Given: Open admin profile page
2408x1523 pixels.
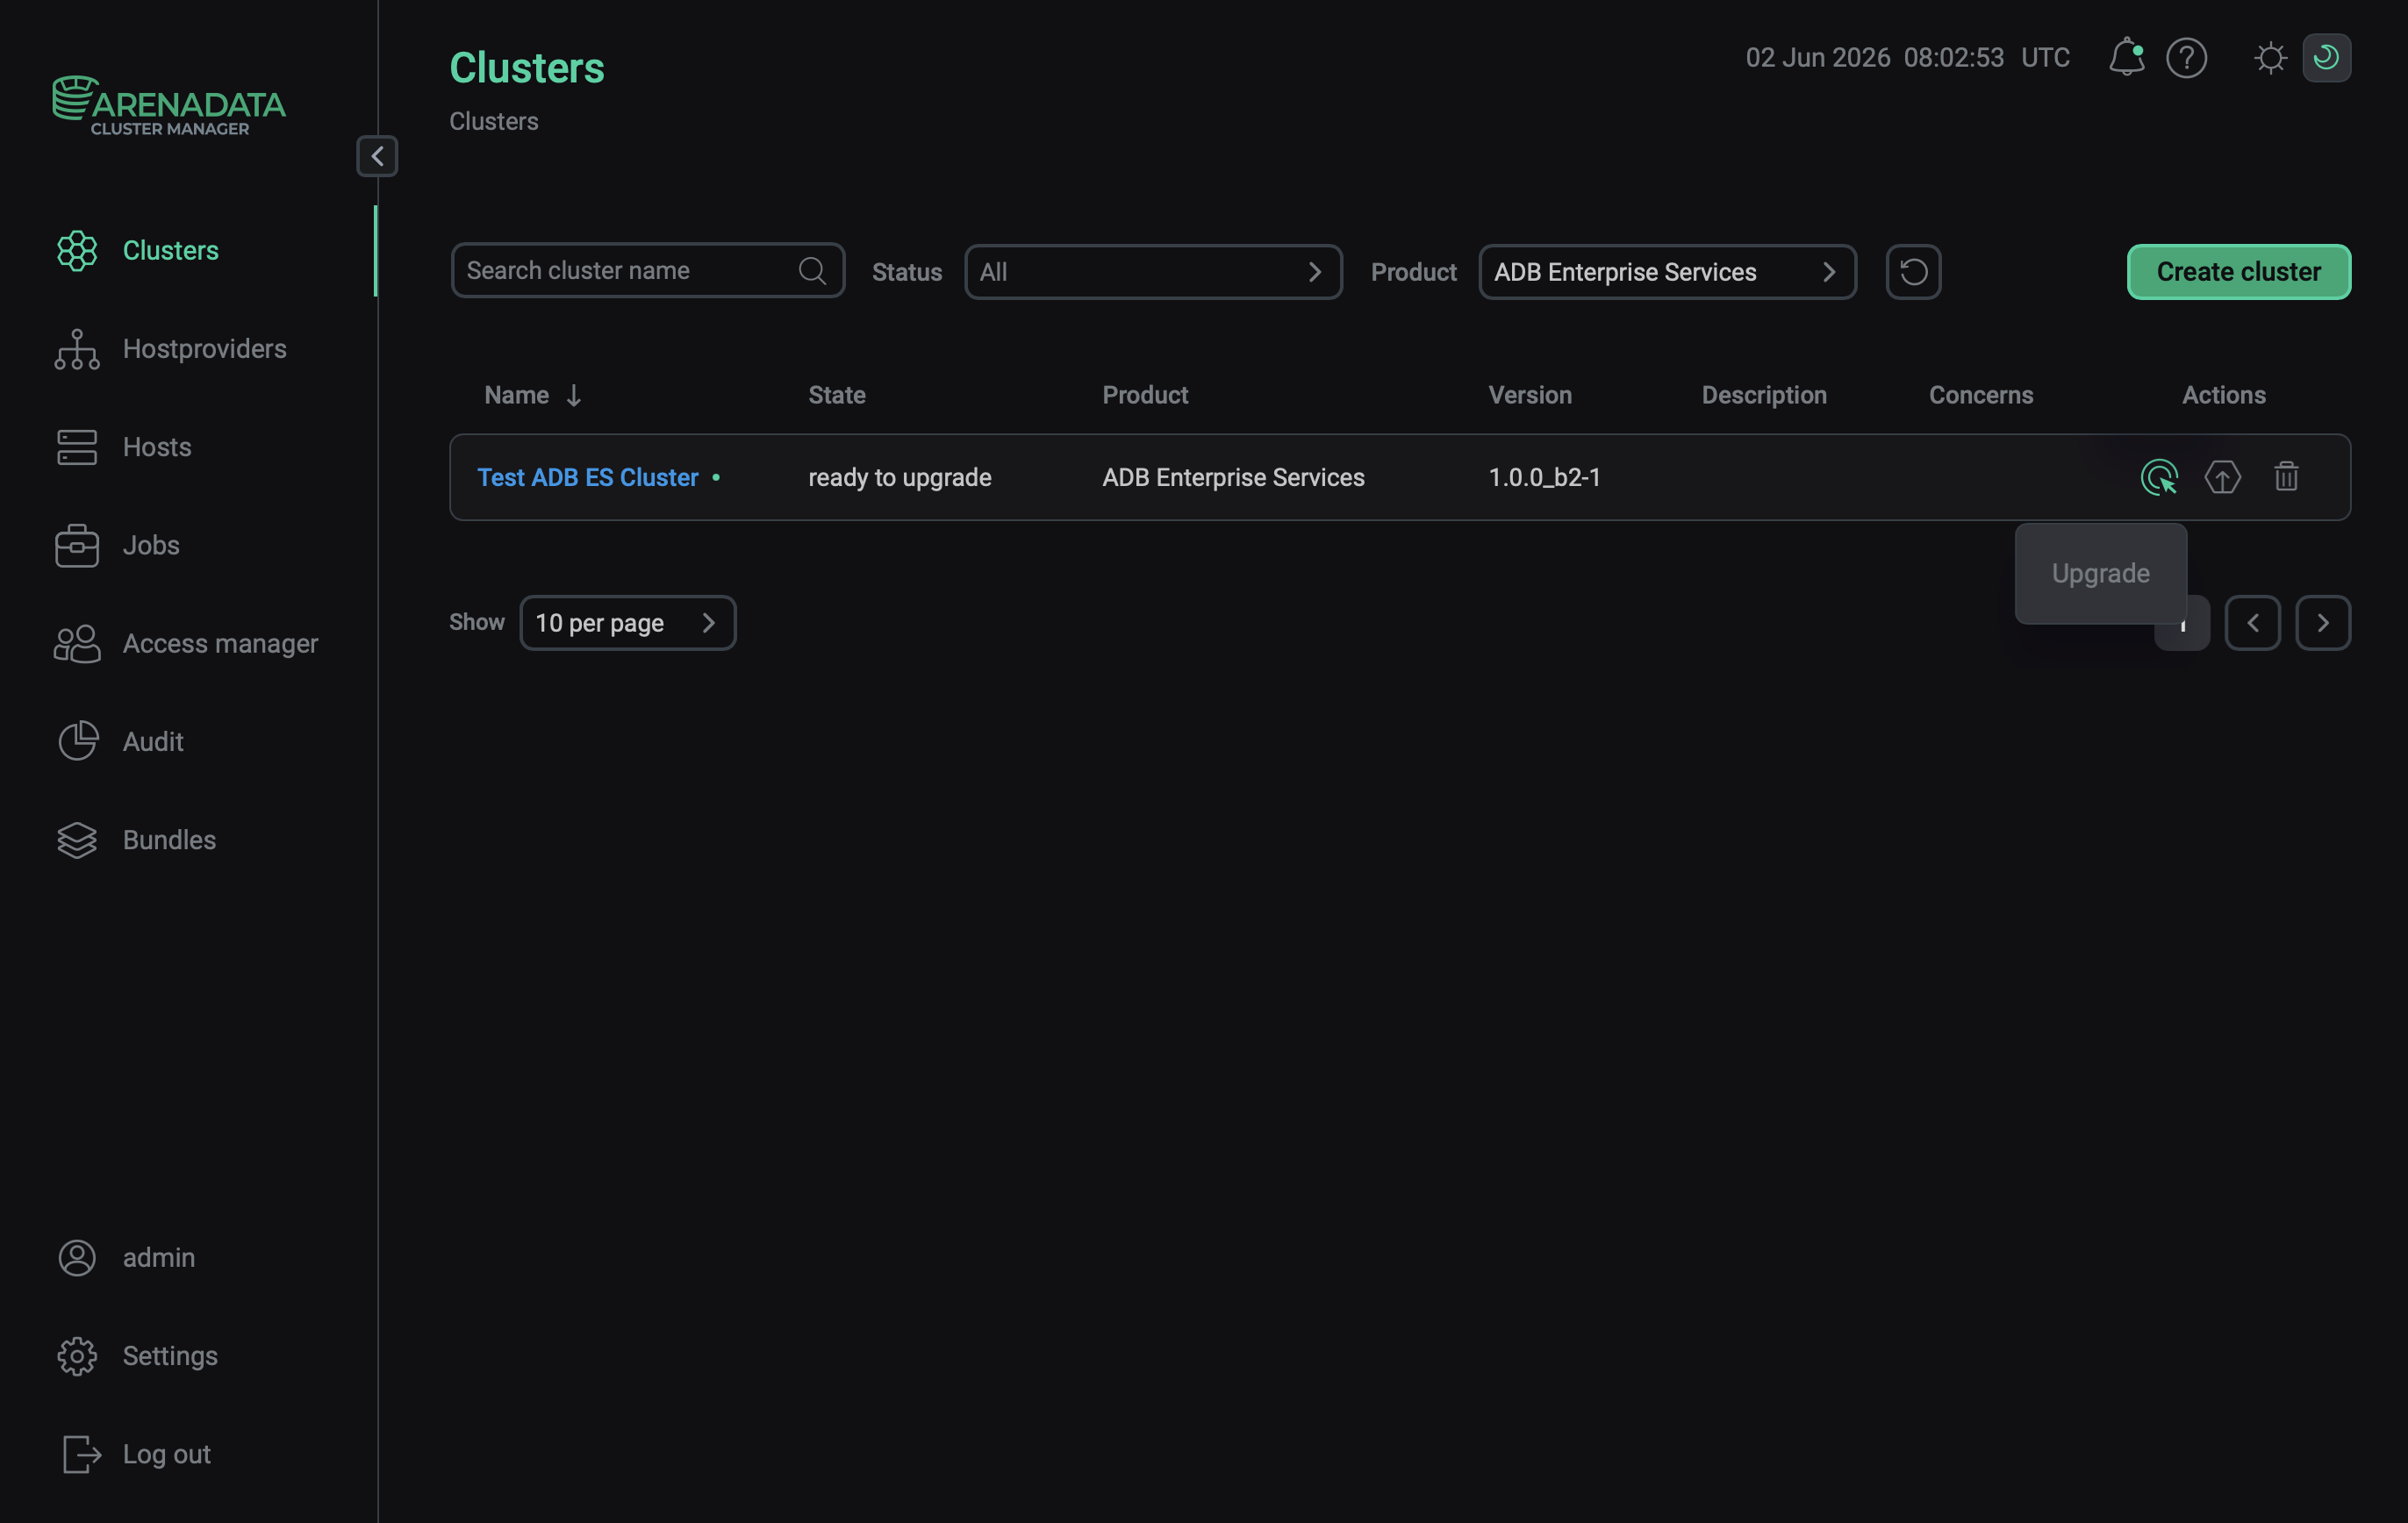Looking at the screenshot, I should pos(158,1257).
